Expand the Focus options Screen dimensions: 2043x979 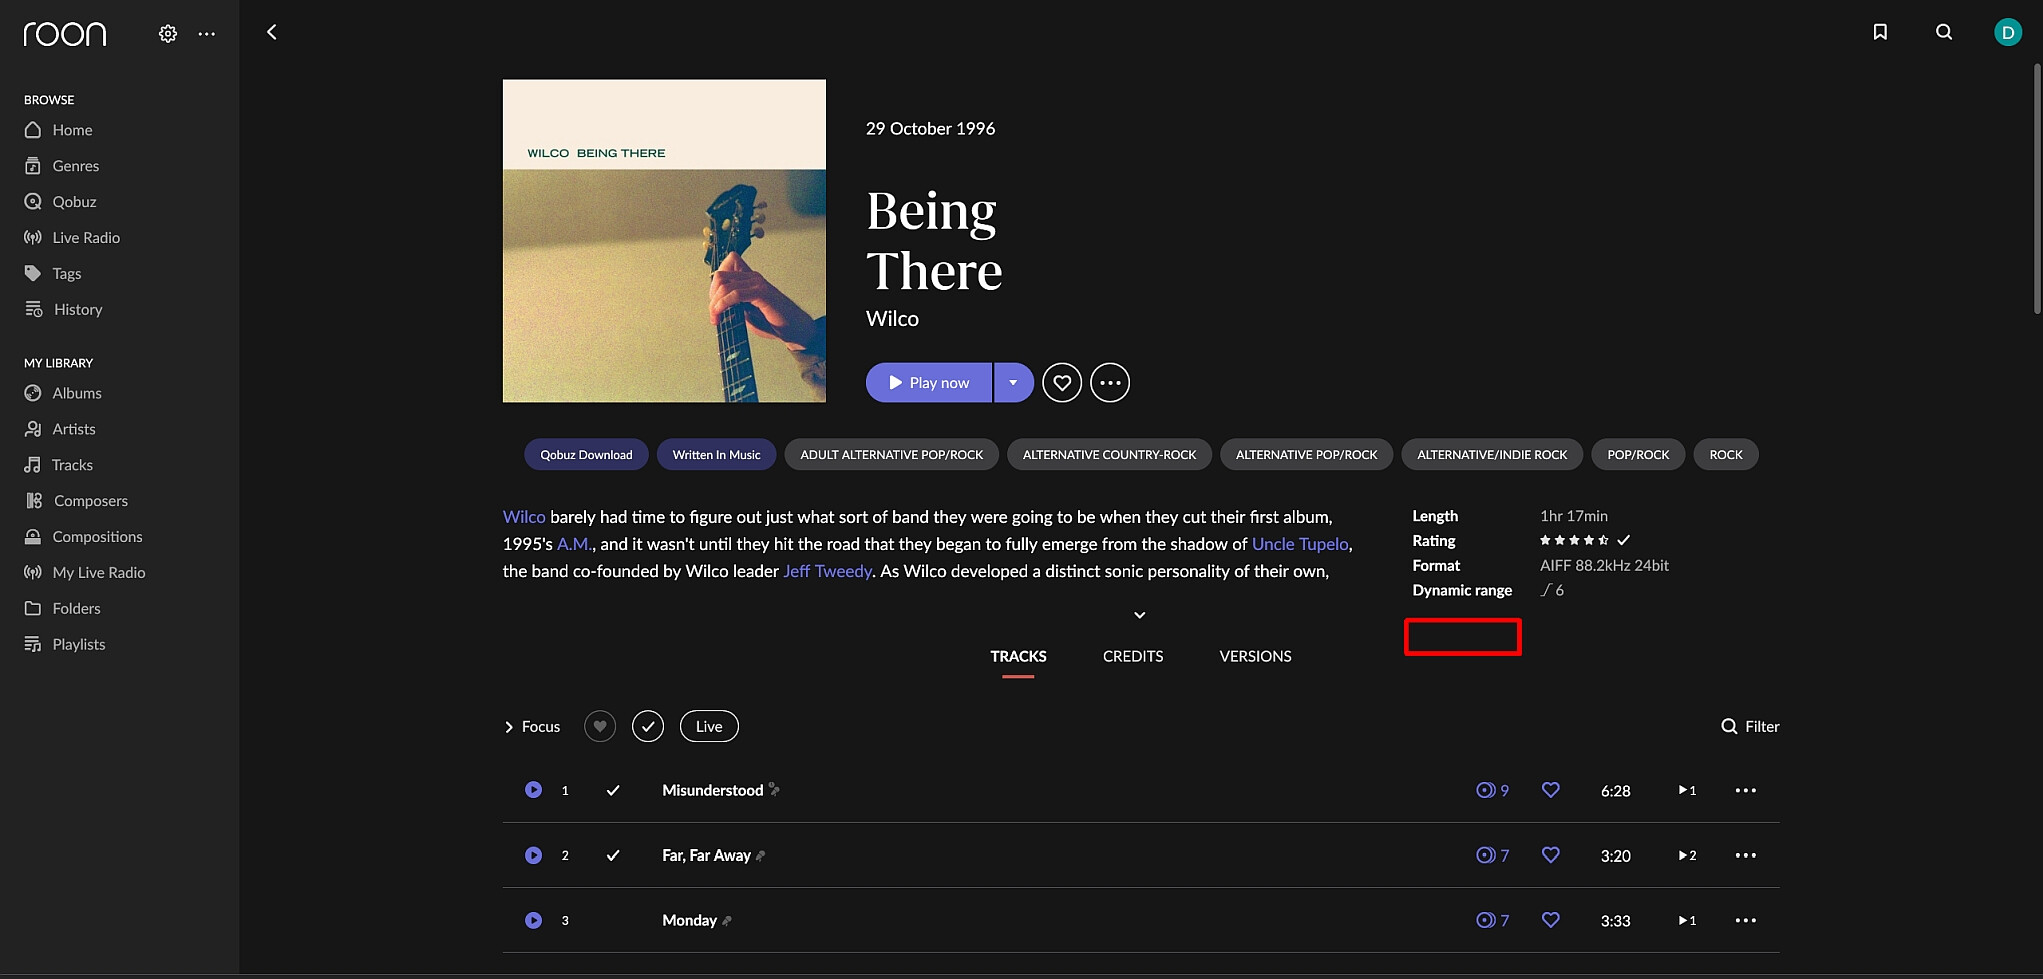(x=532, y=727)
